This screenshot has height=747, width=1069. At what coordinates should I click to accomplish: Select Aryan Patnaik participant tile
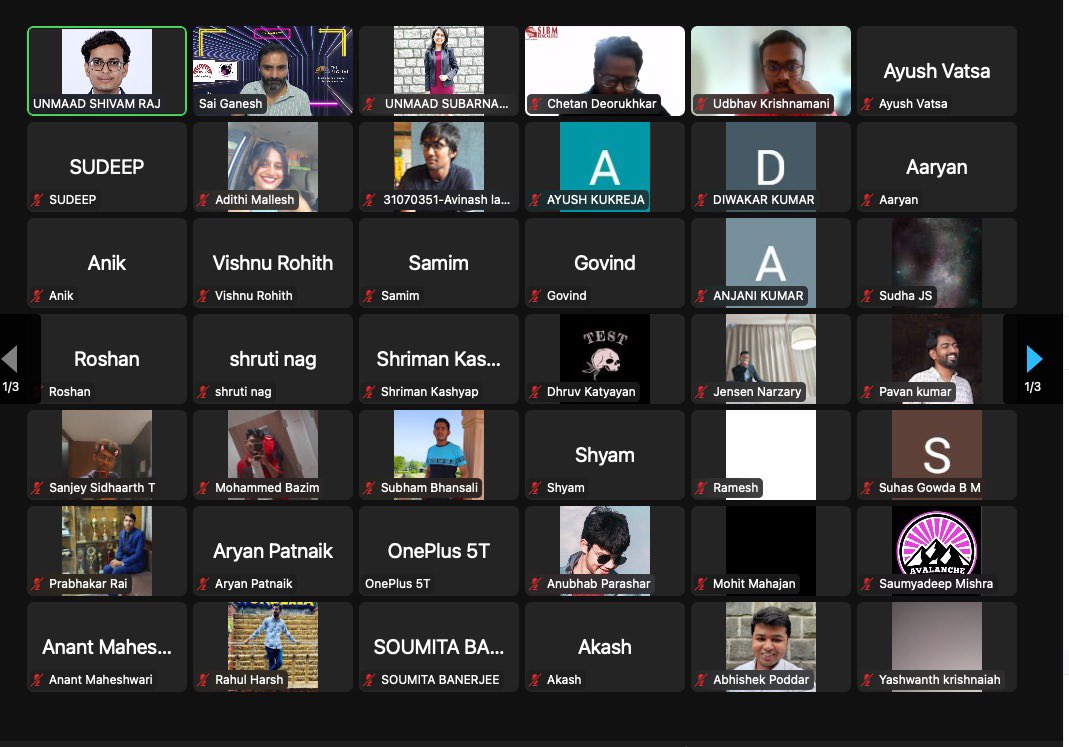coord(273,551)
